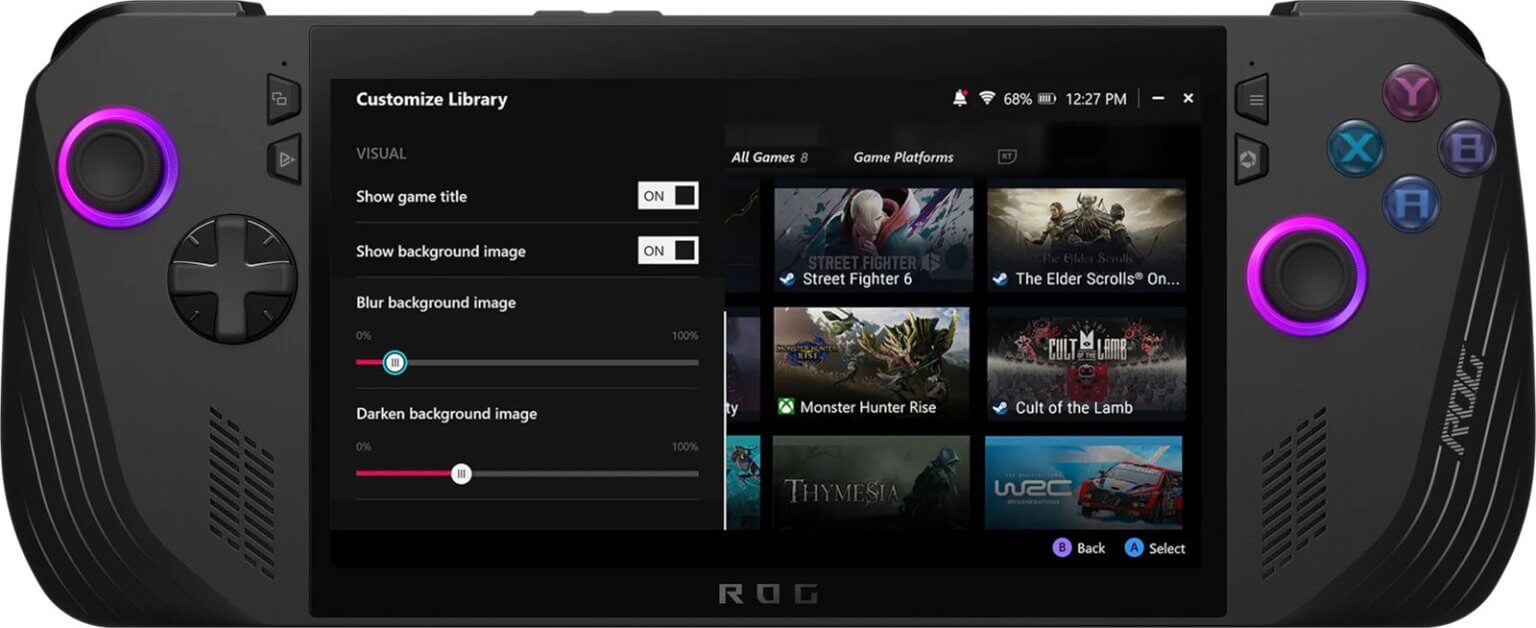Click the "Street Fighter 6" title text
The height and width of the screenshot is (628, 1536).
coord(857,280)
